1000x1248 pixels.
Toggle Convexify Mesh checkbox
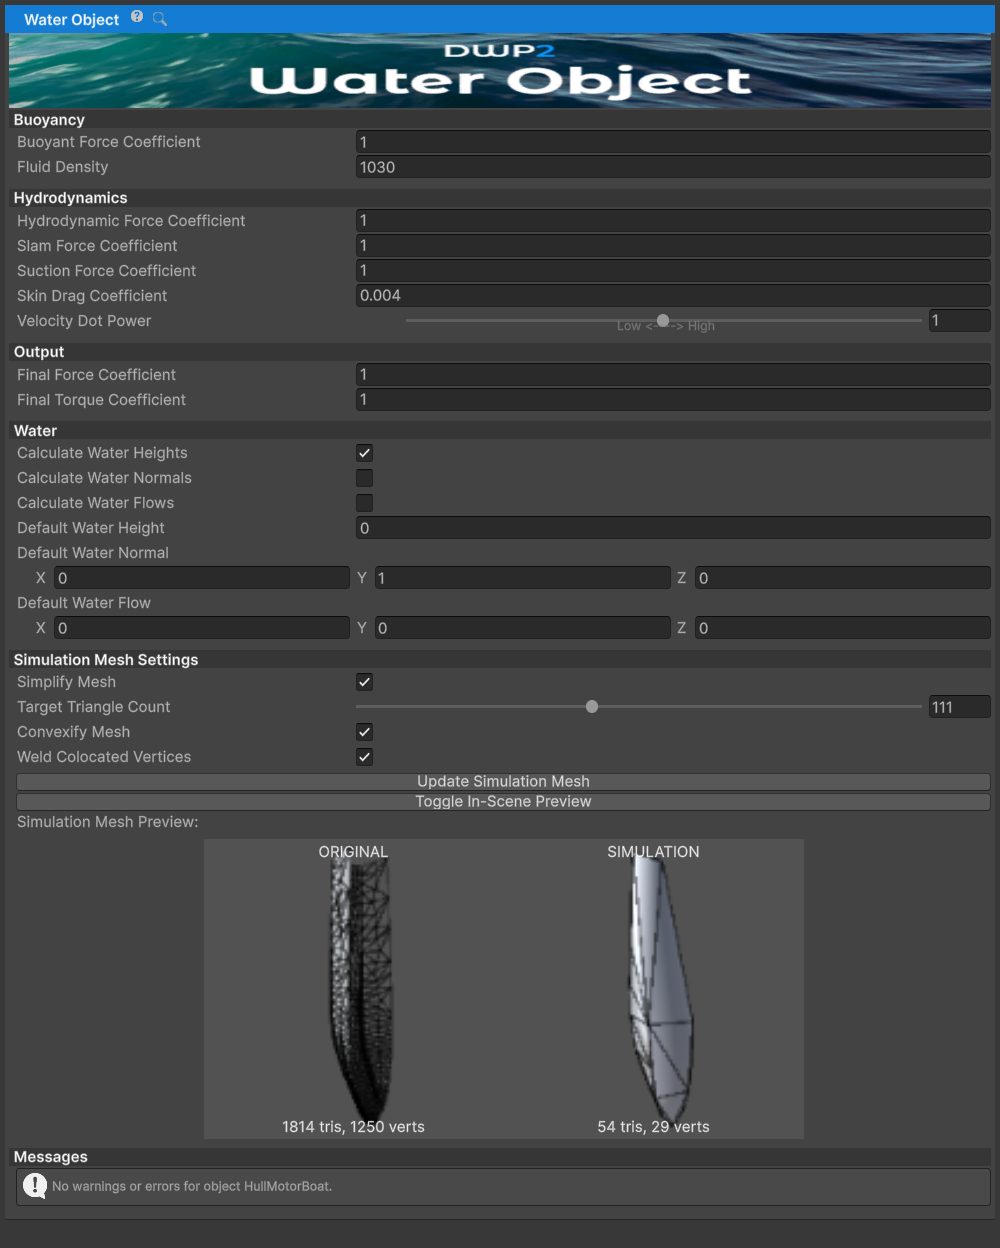tap(365, 732)
